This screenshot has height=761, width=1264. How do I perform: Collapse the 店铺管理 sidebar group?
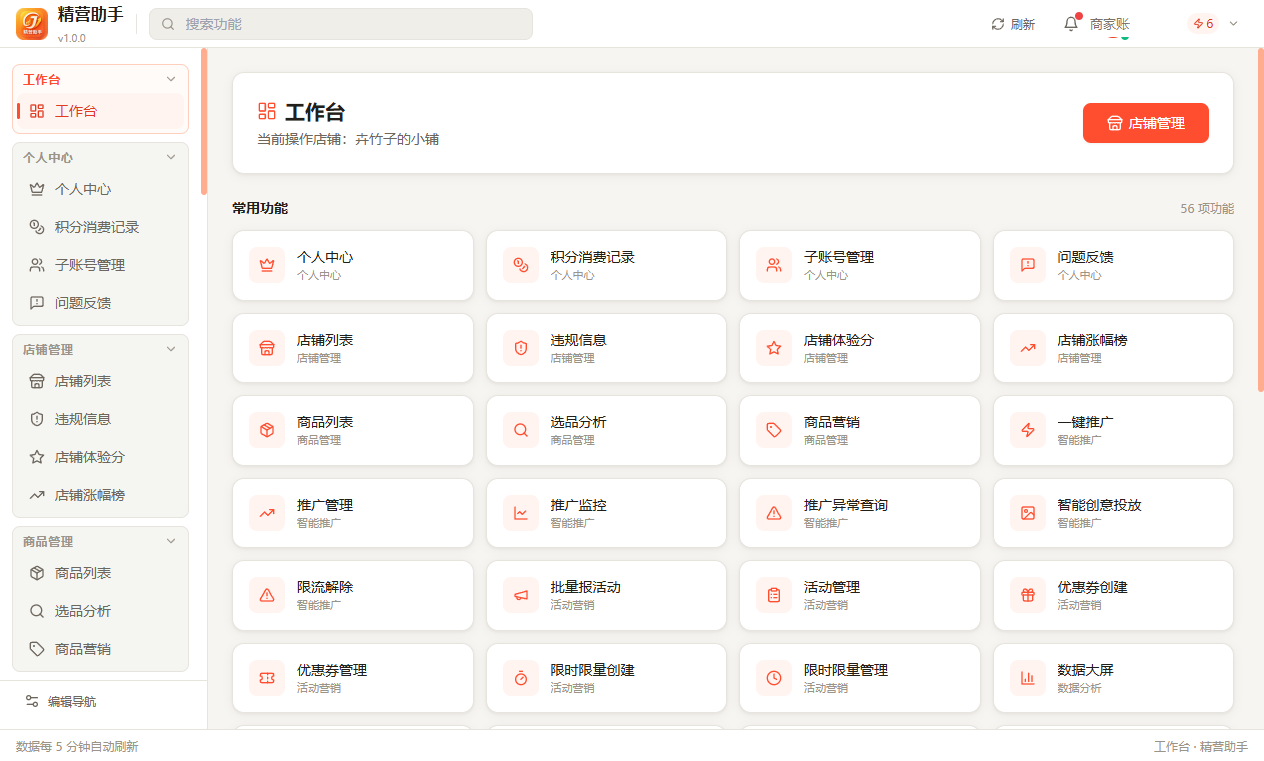171,349
